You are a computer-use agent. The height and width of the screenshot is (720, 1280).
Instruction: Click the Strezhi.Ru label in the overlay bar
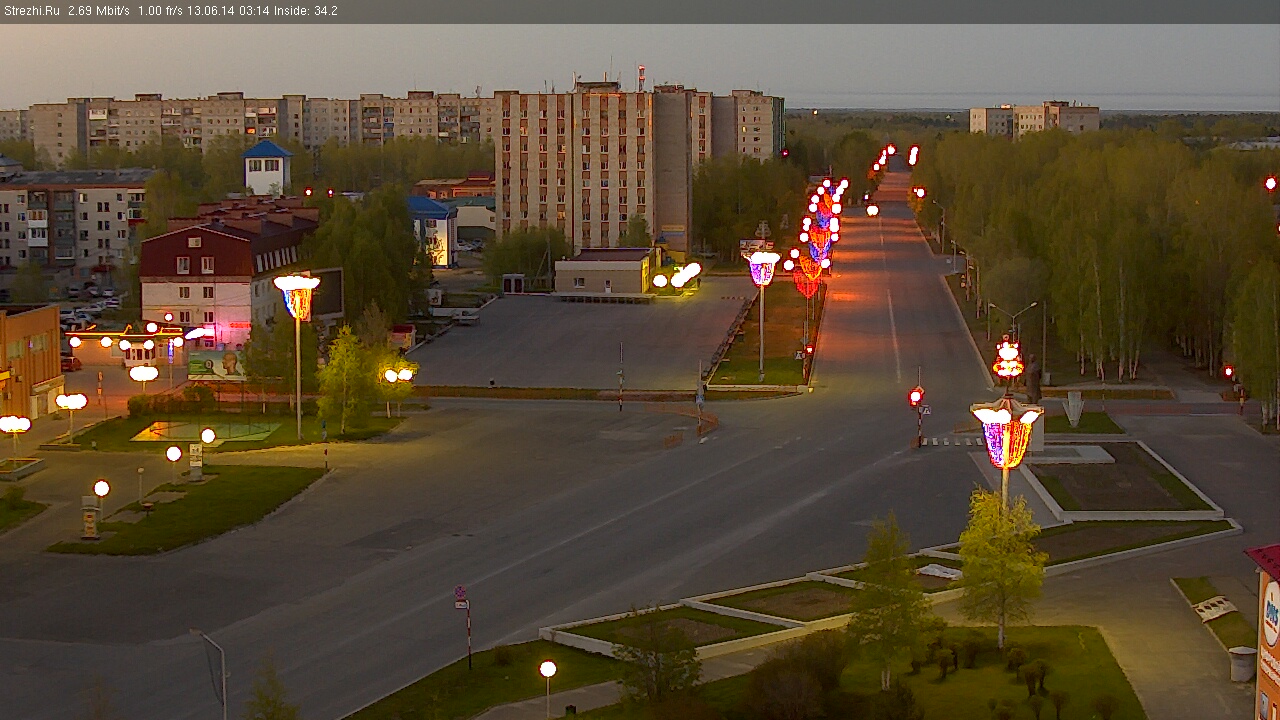[x=32, y=11]
